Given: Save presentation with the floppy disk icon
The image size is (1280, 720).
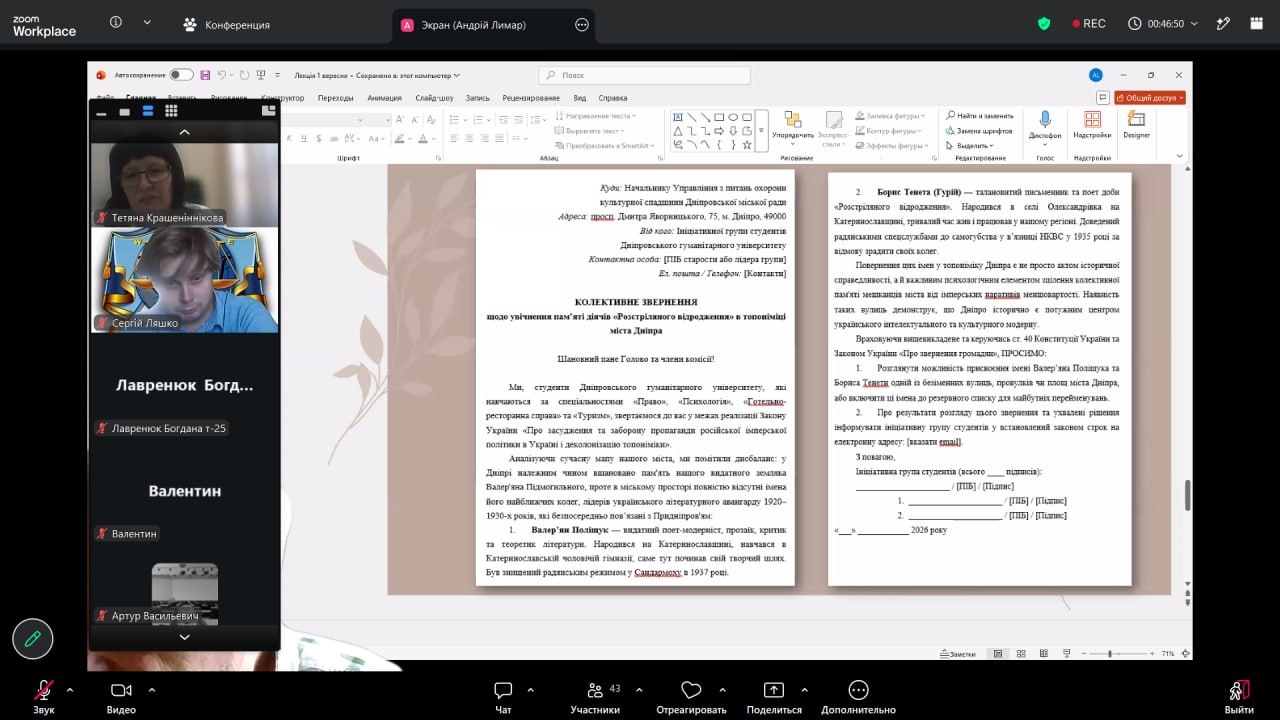Looking at the screenshot, I should pyautogui.click(x=205, y=75).
